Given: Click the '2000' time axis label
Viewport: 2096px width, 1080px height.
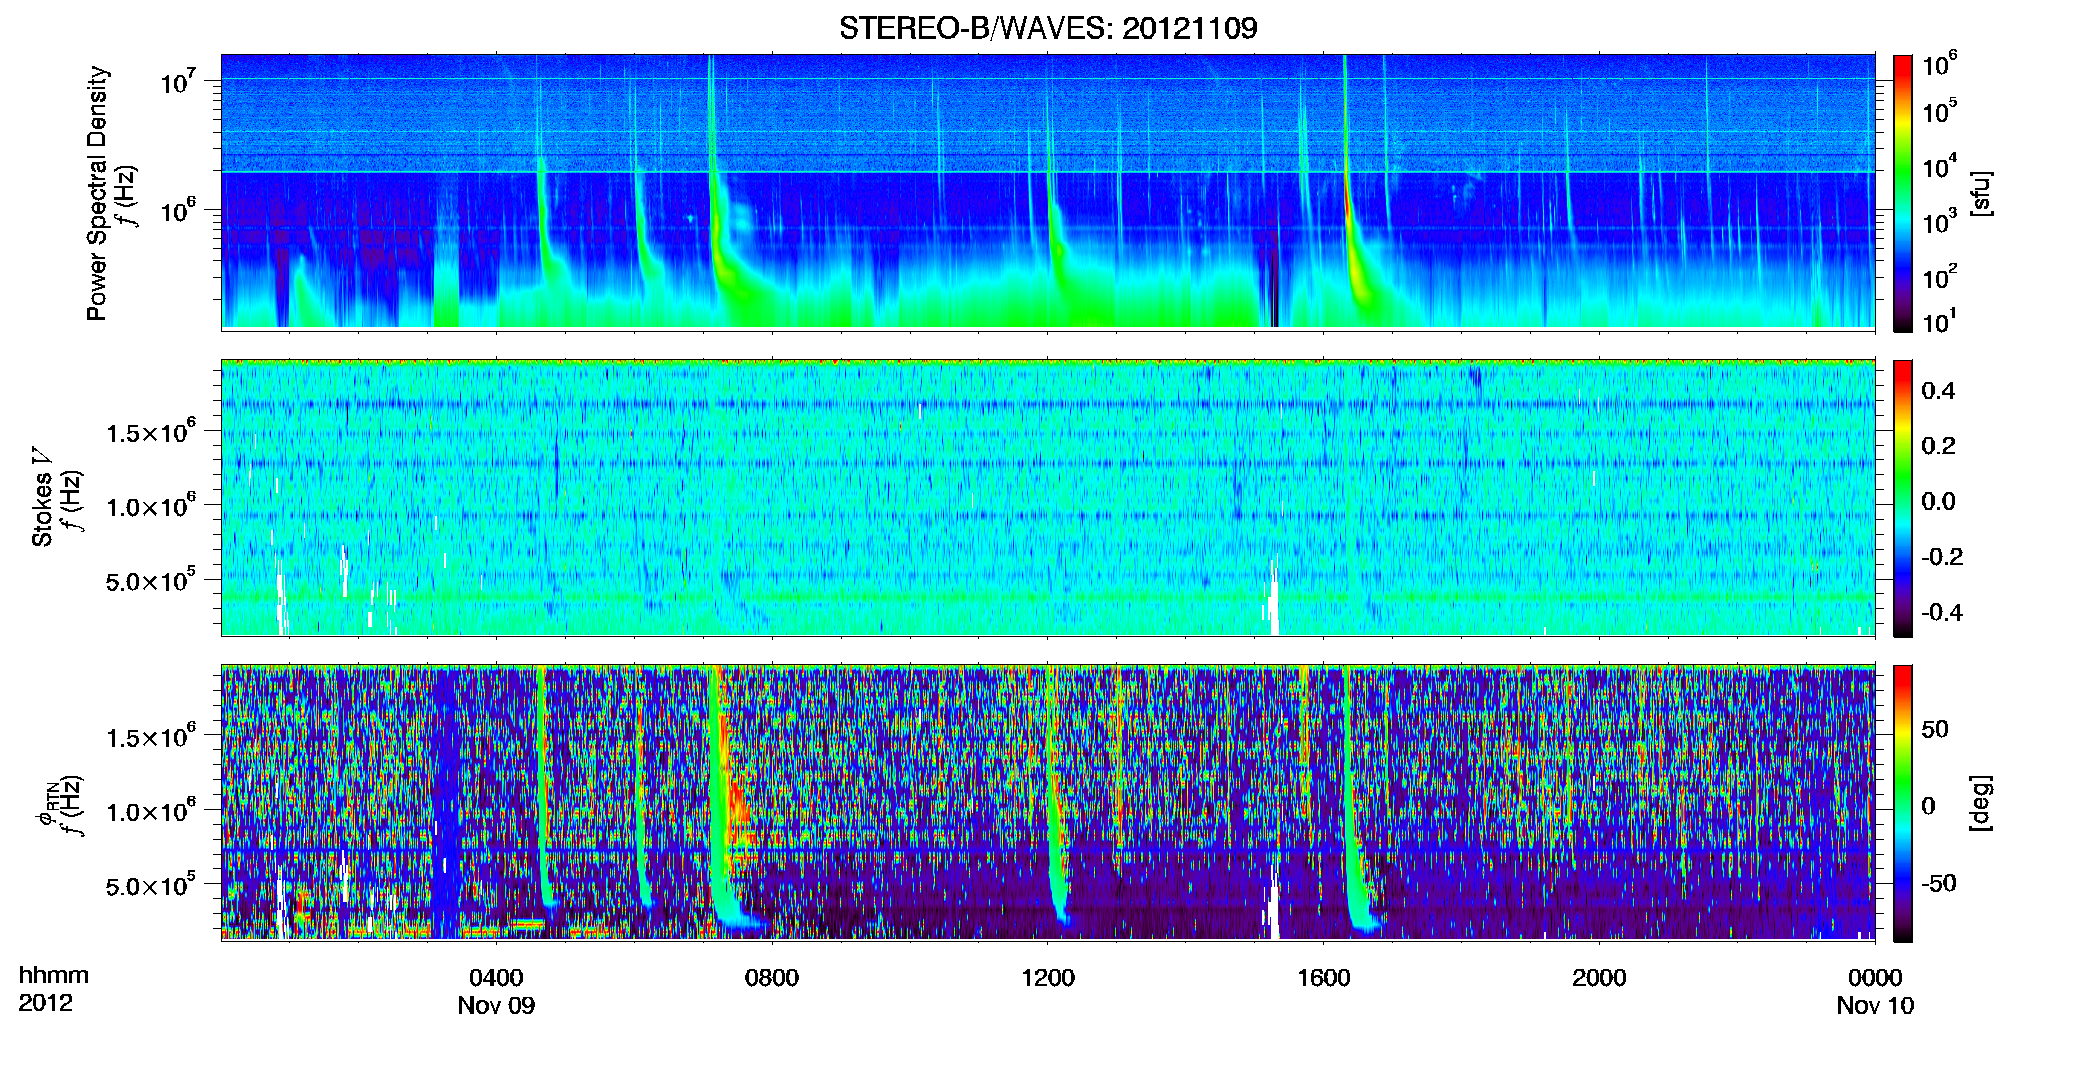Looking at the screenshot, I should pos(1599,978).
